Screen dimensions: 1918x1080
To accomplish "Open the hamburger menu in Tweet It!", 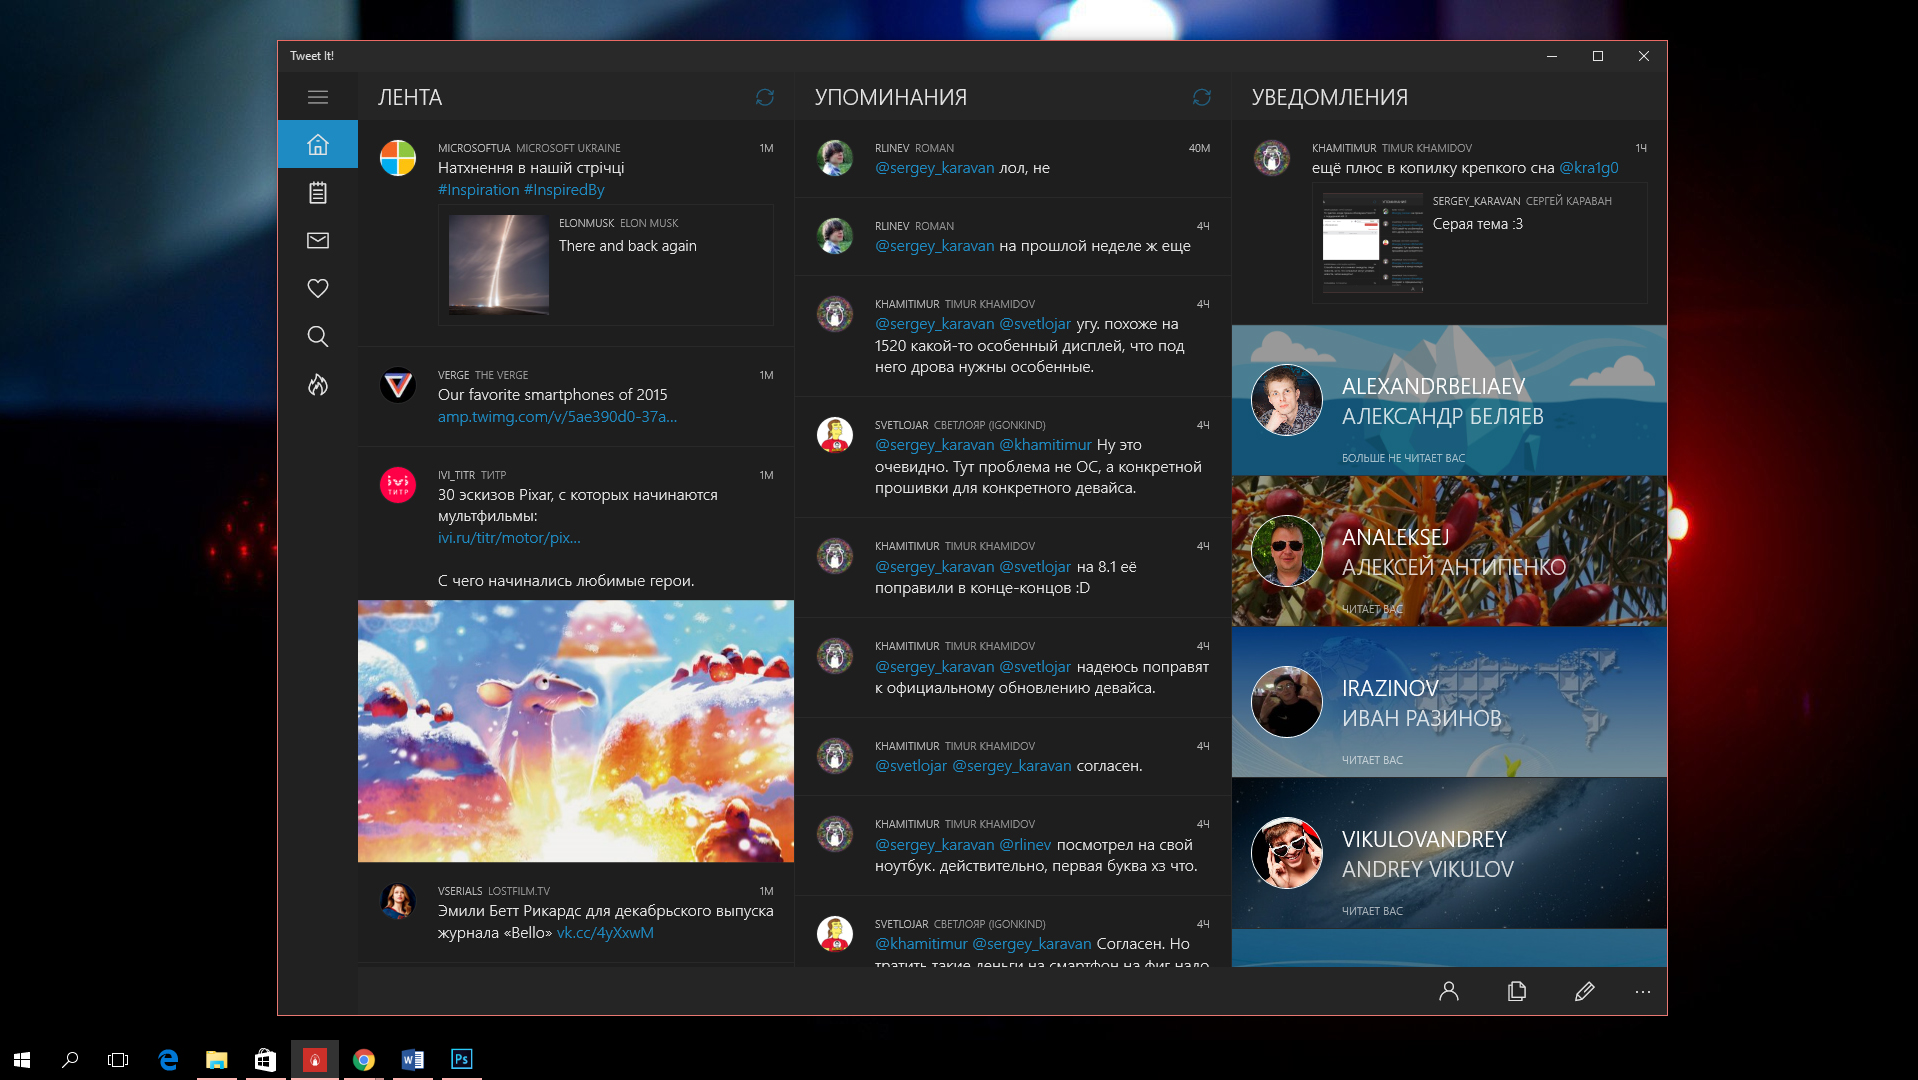I will click(318, 97).
